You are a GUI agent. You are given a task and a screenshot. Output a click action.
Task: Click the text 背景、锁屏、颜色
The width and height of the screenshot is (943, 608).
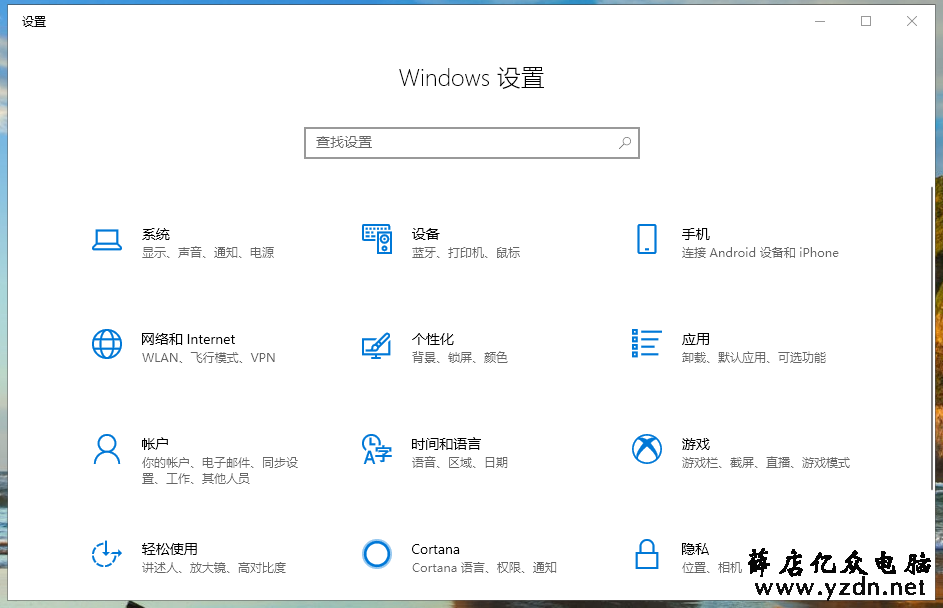(x=459, y=358)
